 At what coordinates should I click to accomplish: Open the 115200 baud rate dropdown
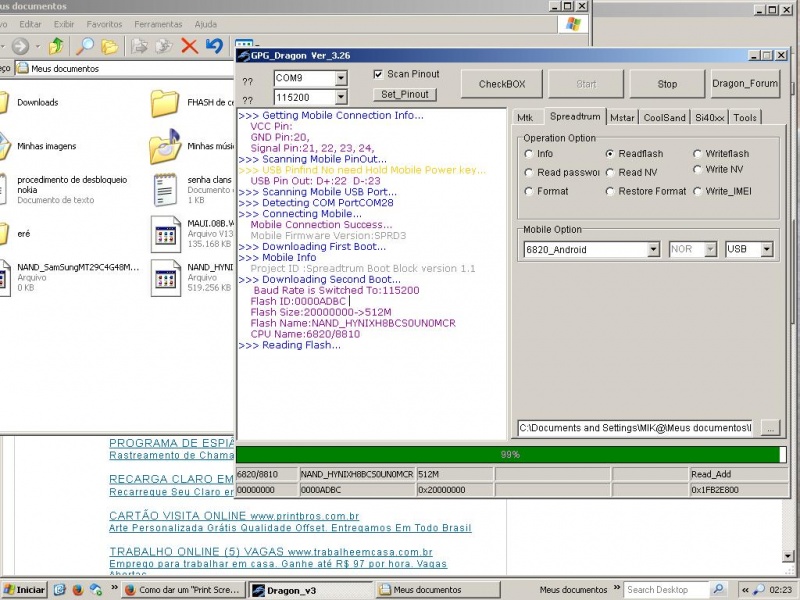pyautogui.click(x=341, y=97)
